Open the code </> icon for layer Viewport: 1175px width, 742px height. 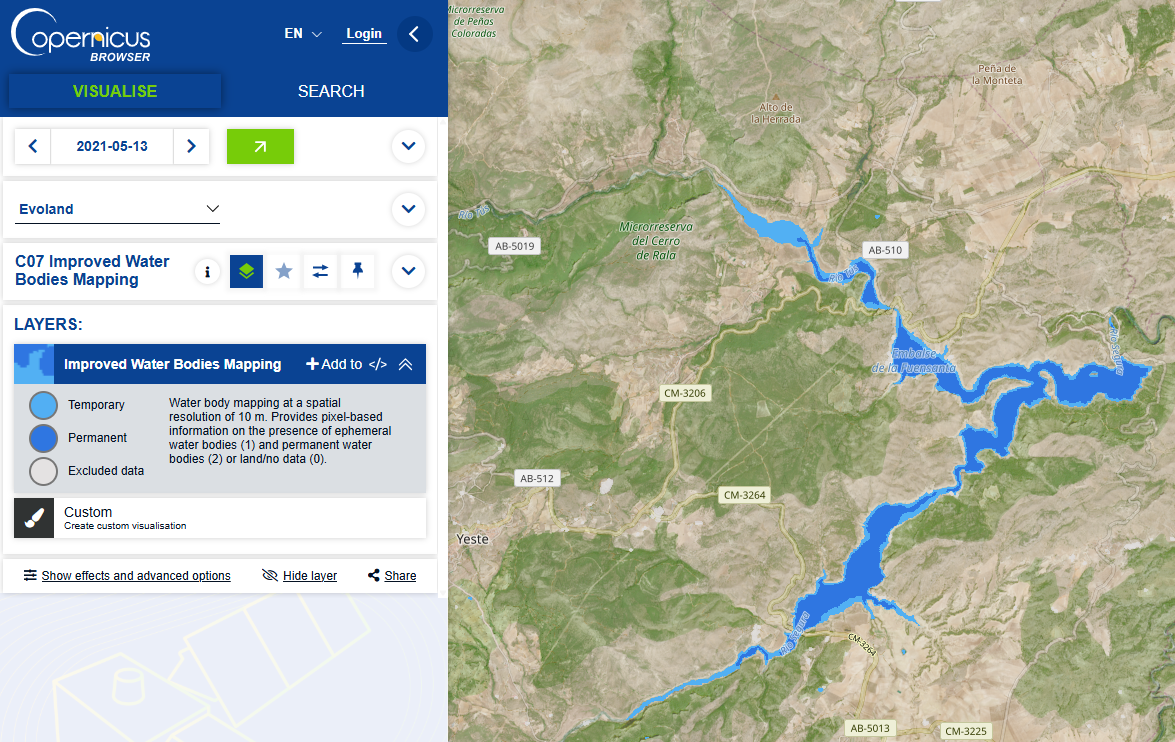tap(378, 364)
